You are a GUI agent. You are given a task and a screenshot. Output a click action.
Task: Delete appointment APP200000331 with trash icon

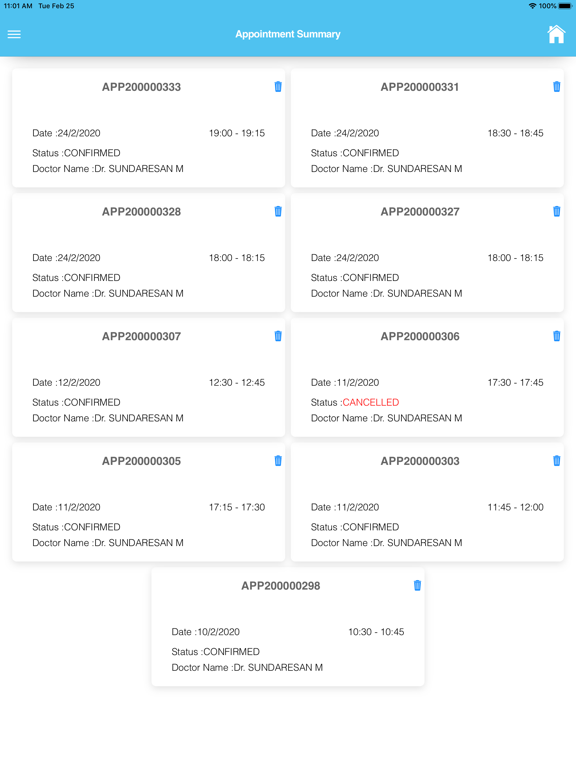(557, 87)
